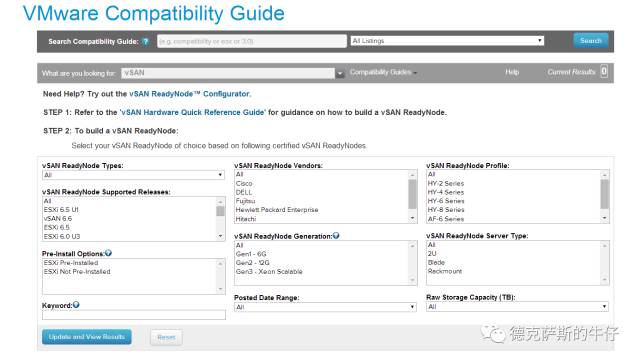Click ReadyNode Profile list scrollbar thumb

[x=604, y=194]
